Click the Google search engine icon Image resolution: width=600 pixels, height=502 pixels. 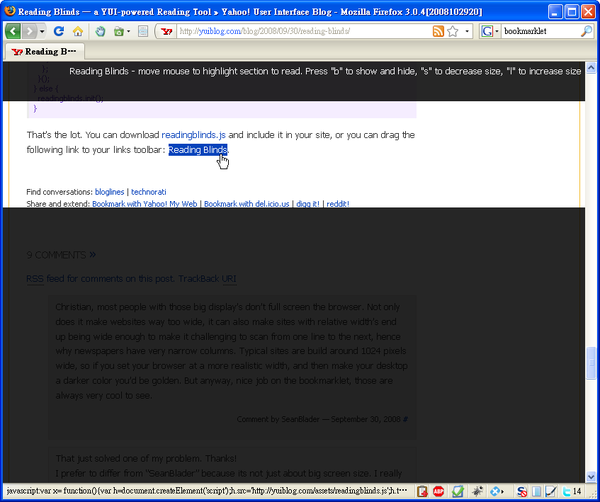pos(487,31)
